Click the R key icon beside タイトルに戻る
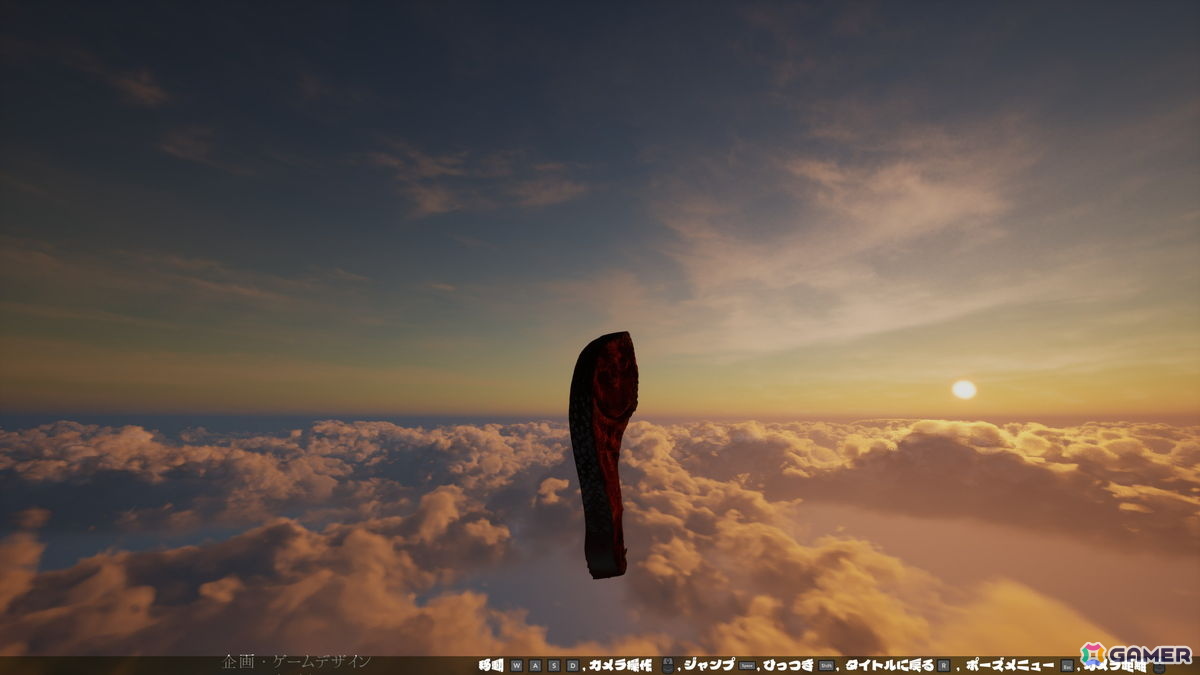This screenshot has height=675, width=1200. click(943, 665)
